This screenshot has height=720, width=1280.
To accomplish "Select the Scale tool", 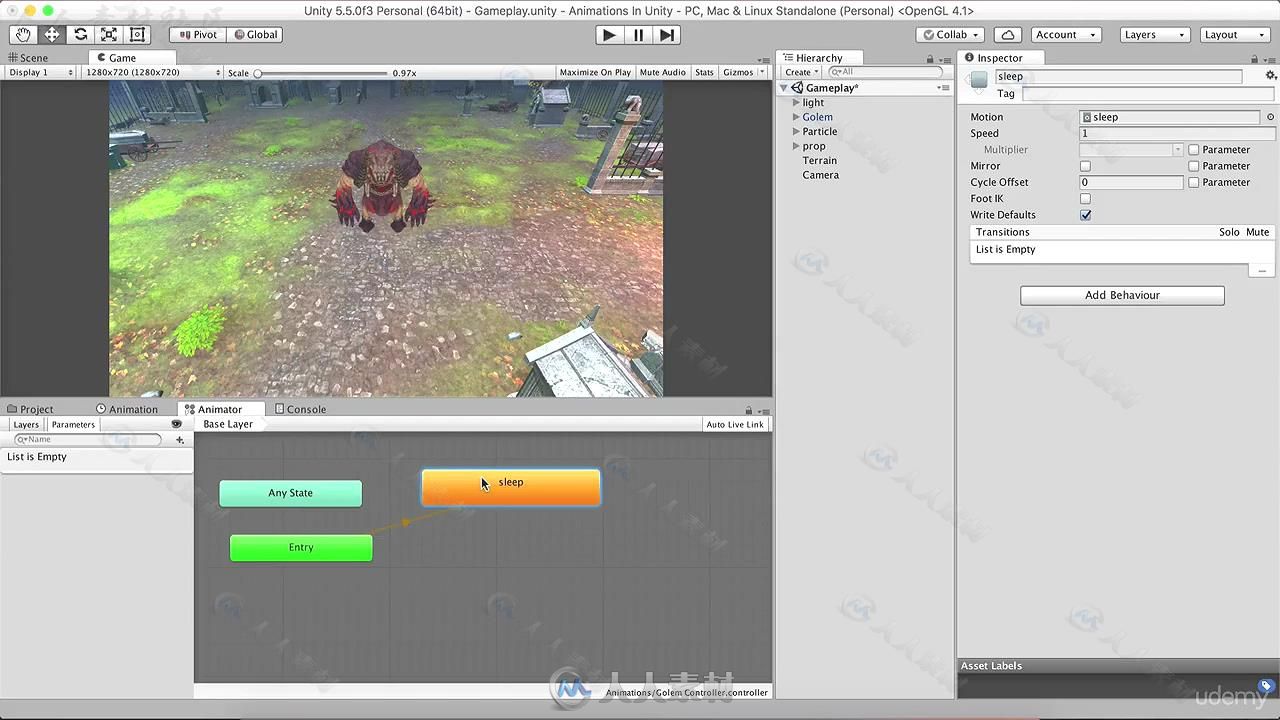I will coord(109,34).
